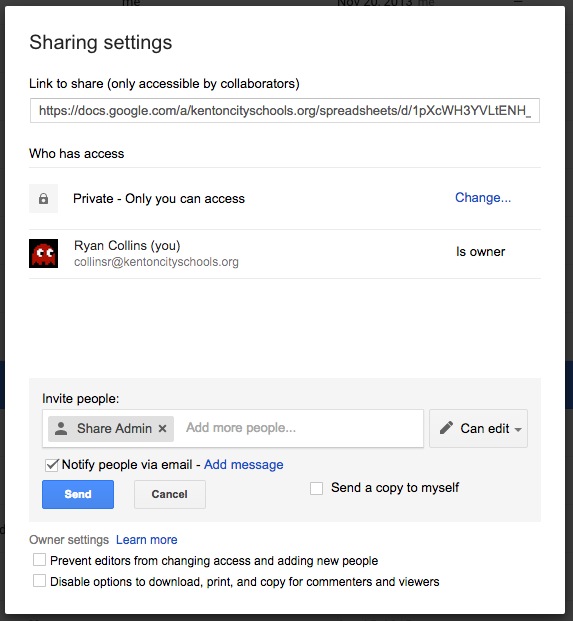Image resolution: width=573 pixels, height=621 pixels.
Task: Open the Add message link
Action: click(244, 465)
